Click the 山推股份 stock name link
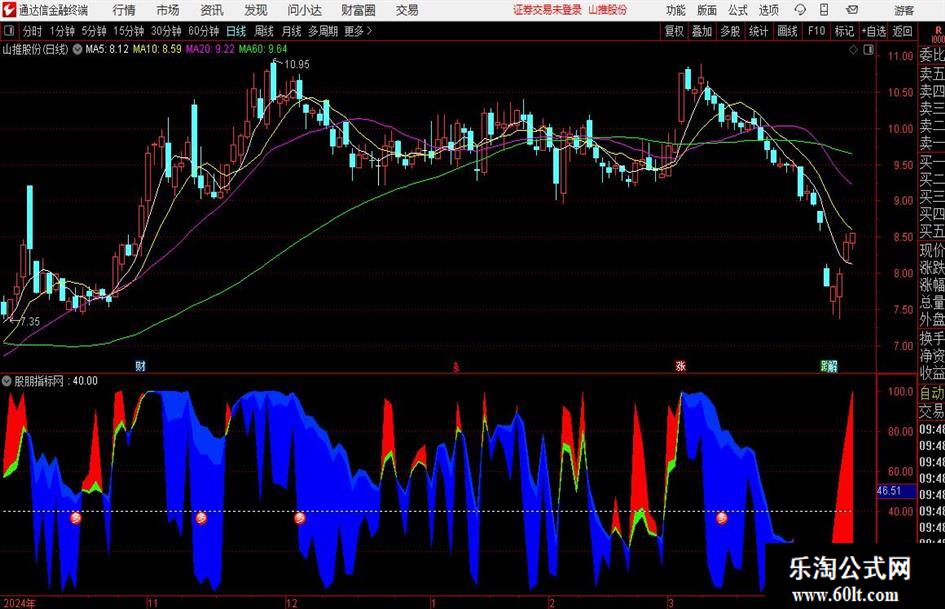The width and height of the screenshot is (945, 609). (608, 10)
